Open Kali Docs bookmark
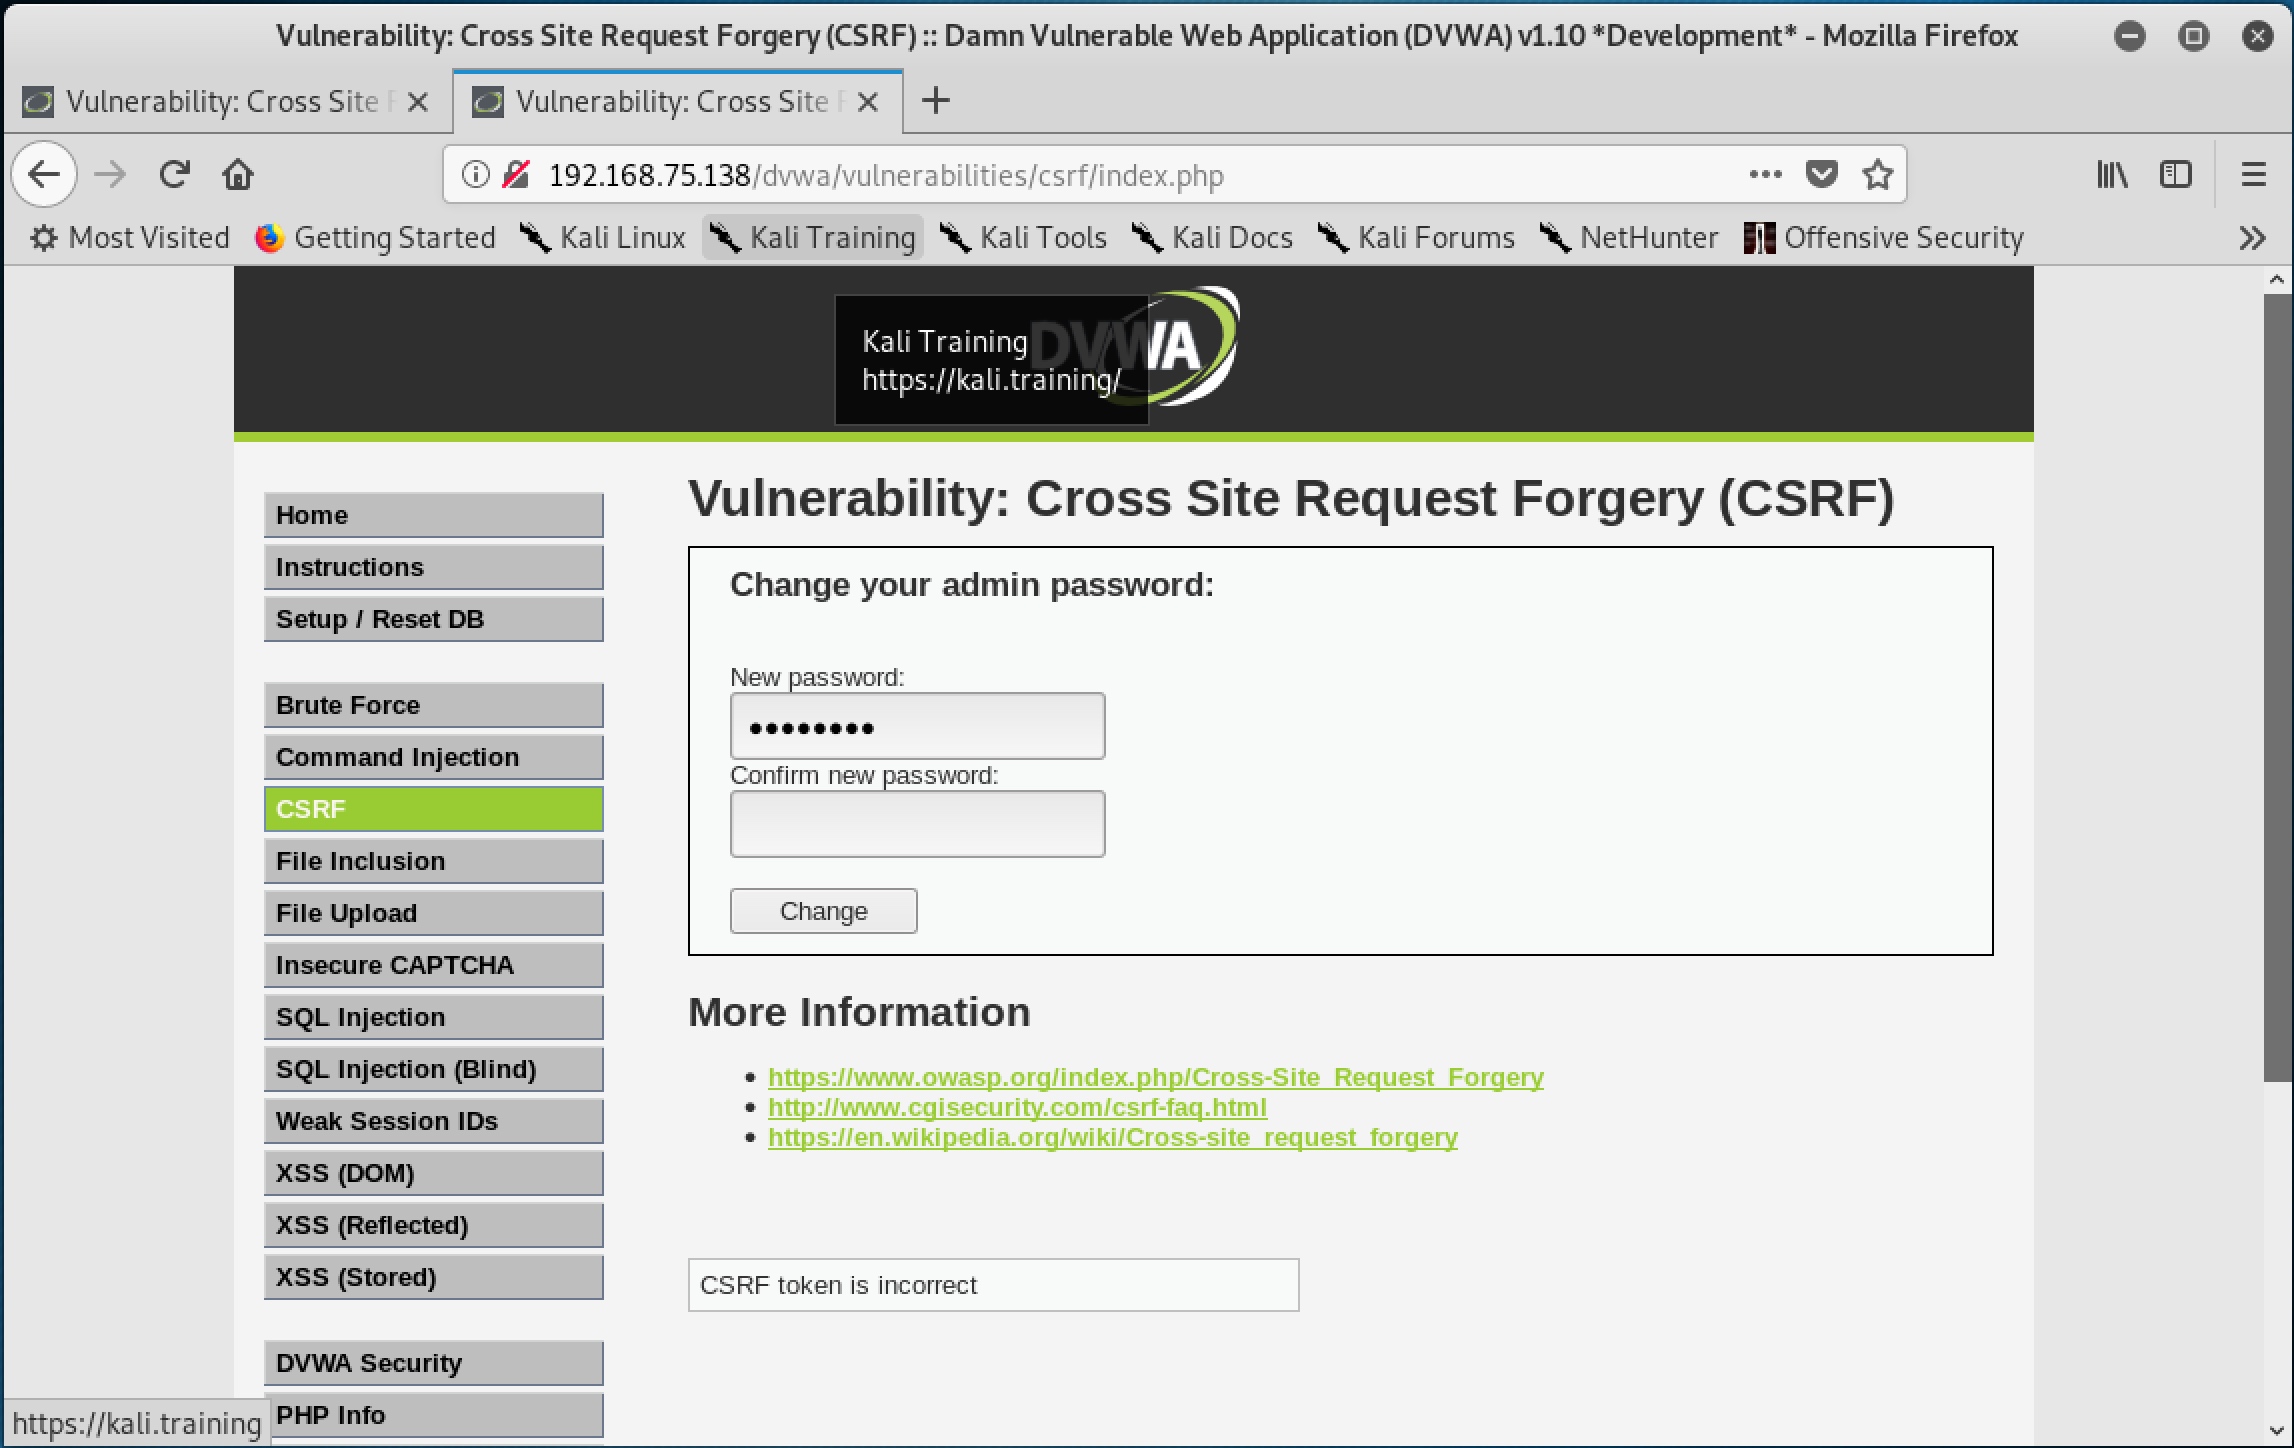Image resolution: width=2294 pixels, height=1448 pixels. coord(1212,238)
